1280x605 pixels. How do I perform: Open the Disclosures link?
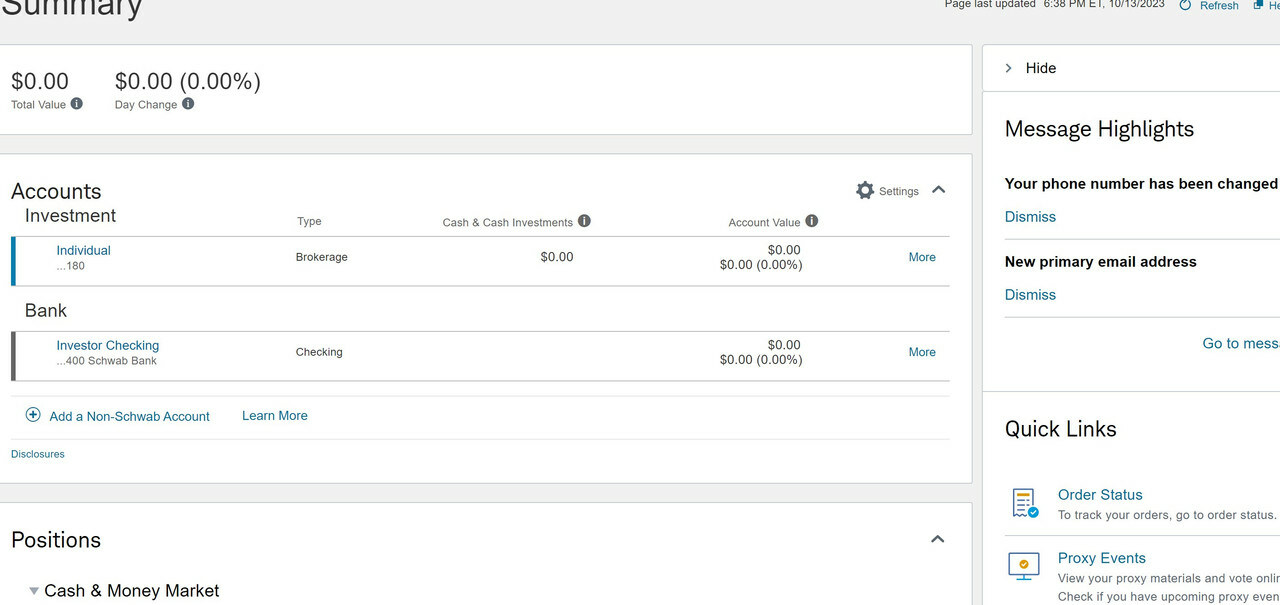pyautogui.click(x=38, y=454)
